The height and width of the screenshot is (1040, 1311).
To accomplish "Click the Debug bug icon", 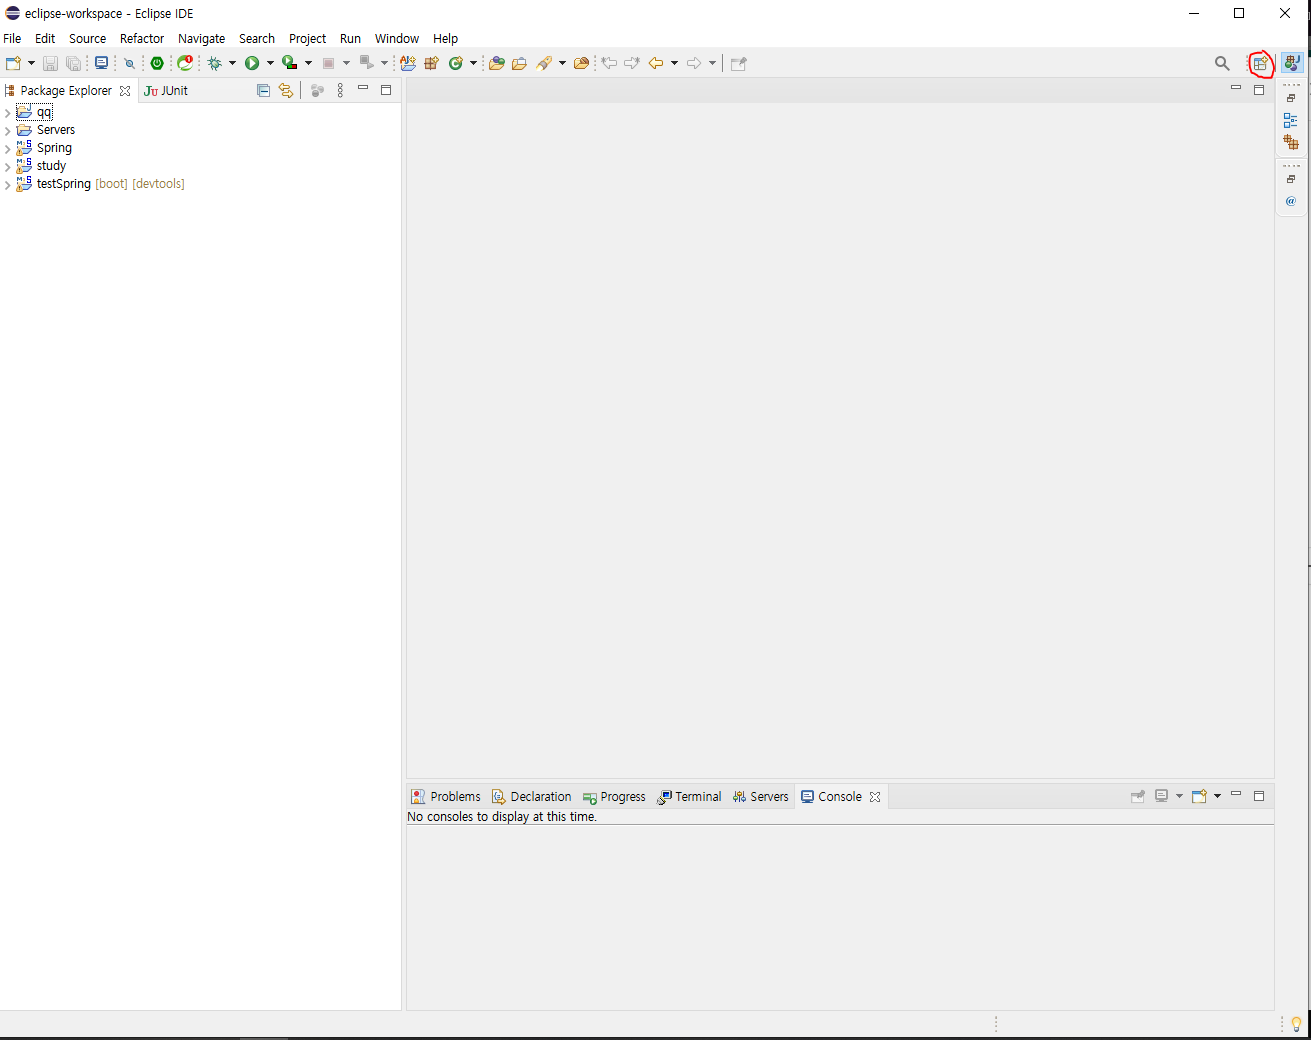I will [x=214, y=63].
